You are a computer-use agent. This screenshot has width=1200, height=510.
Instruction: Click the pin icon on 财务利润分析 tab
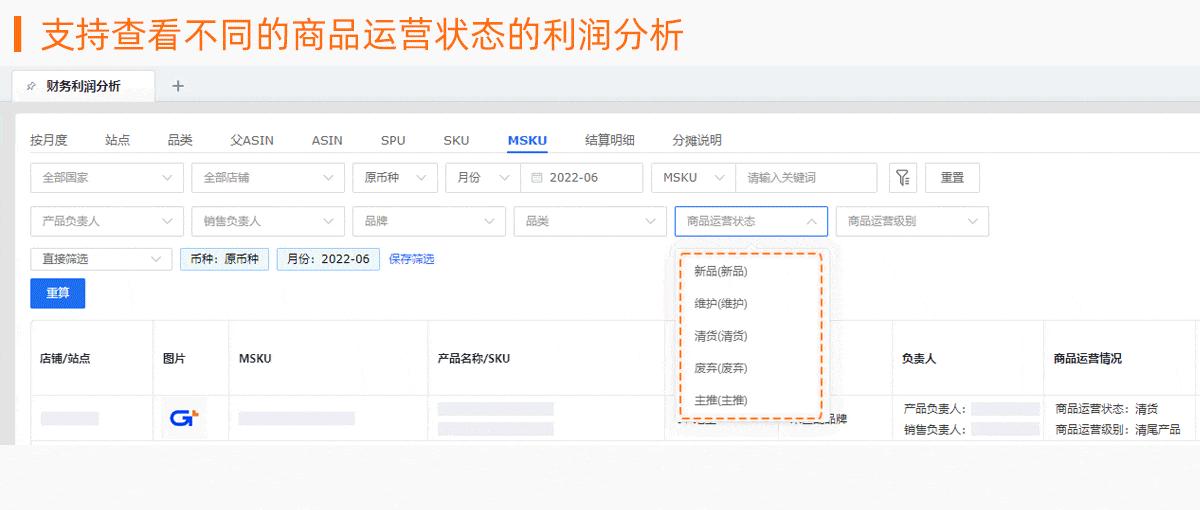point(31,86)
